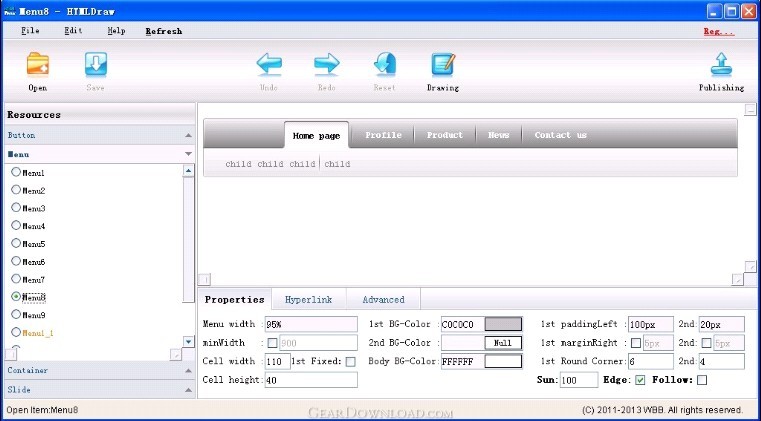Screen dimensions: 761x421
Task: Click the Home page preview tab
Action: 316,135
